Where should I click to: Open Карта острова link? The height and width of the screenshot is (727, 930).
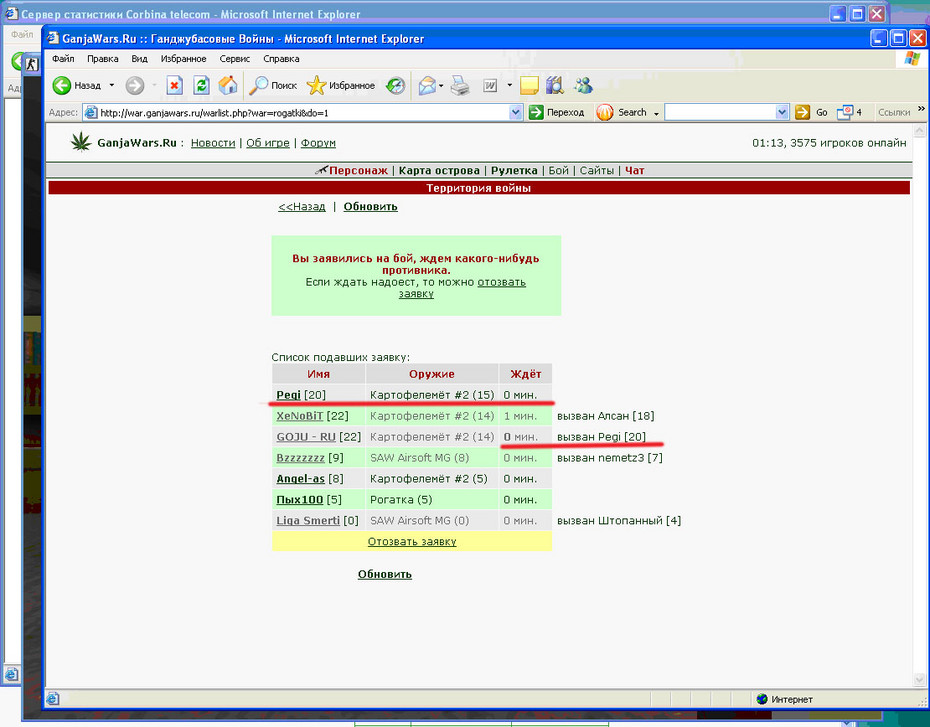coord(439,170)
